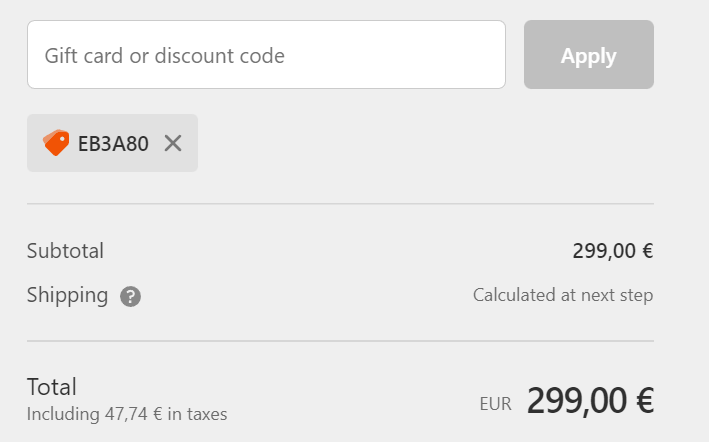Click the large total amount 299,00 €

click(590, 401)
